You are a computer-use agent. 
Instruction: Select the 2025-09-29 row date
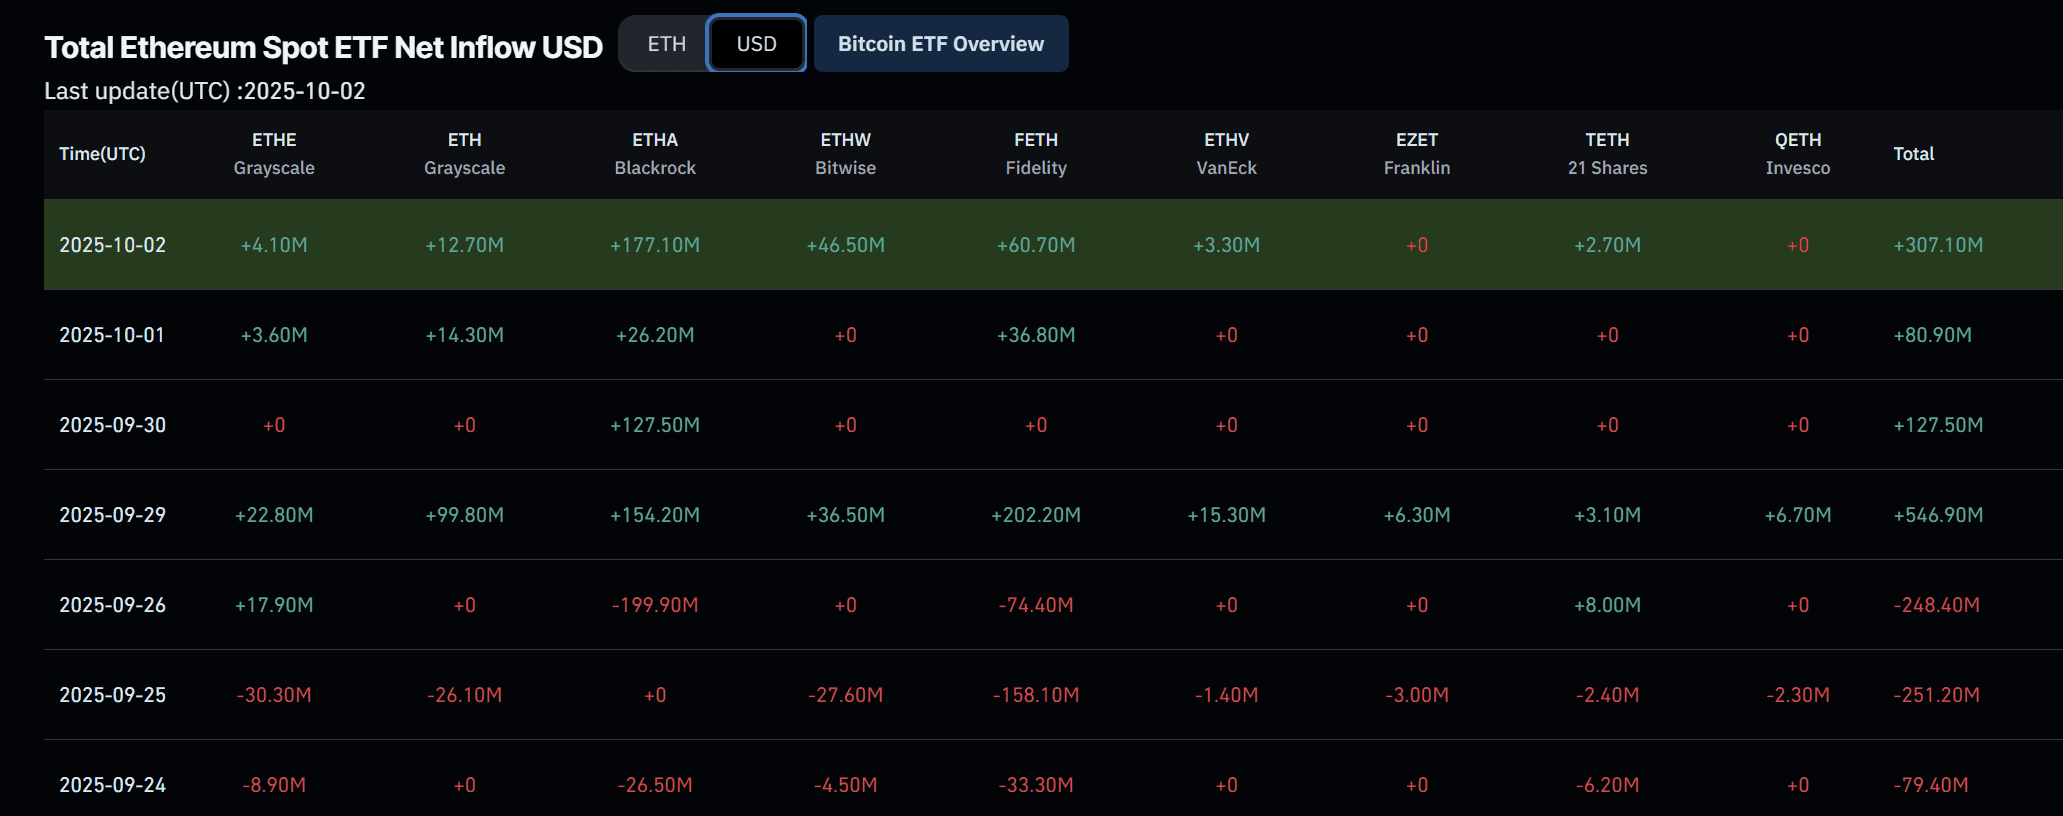point(112,515)
